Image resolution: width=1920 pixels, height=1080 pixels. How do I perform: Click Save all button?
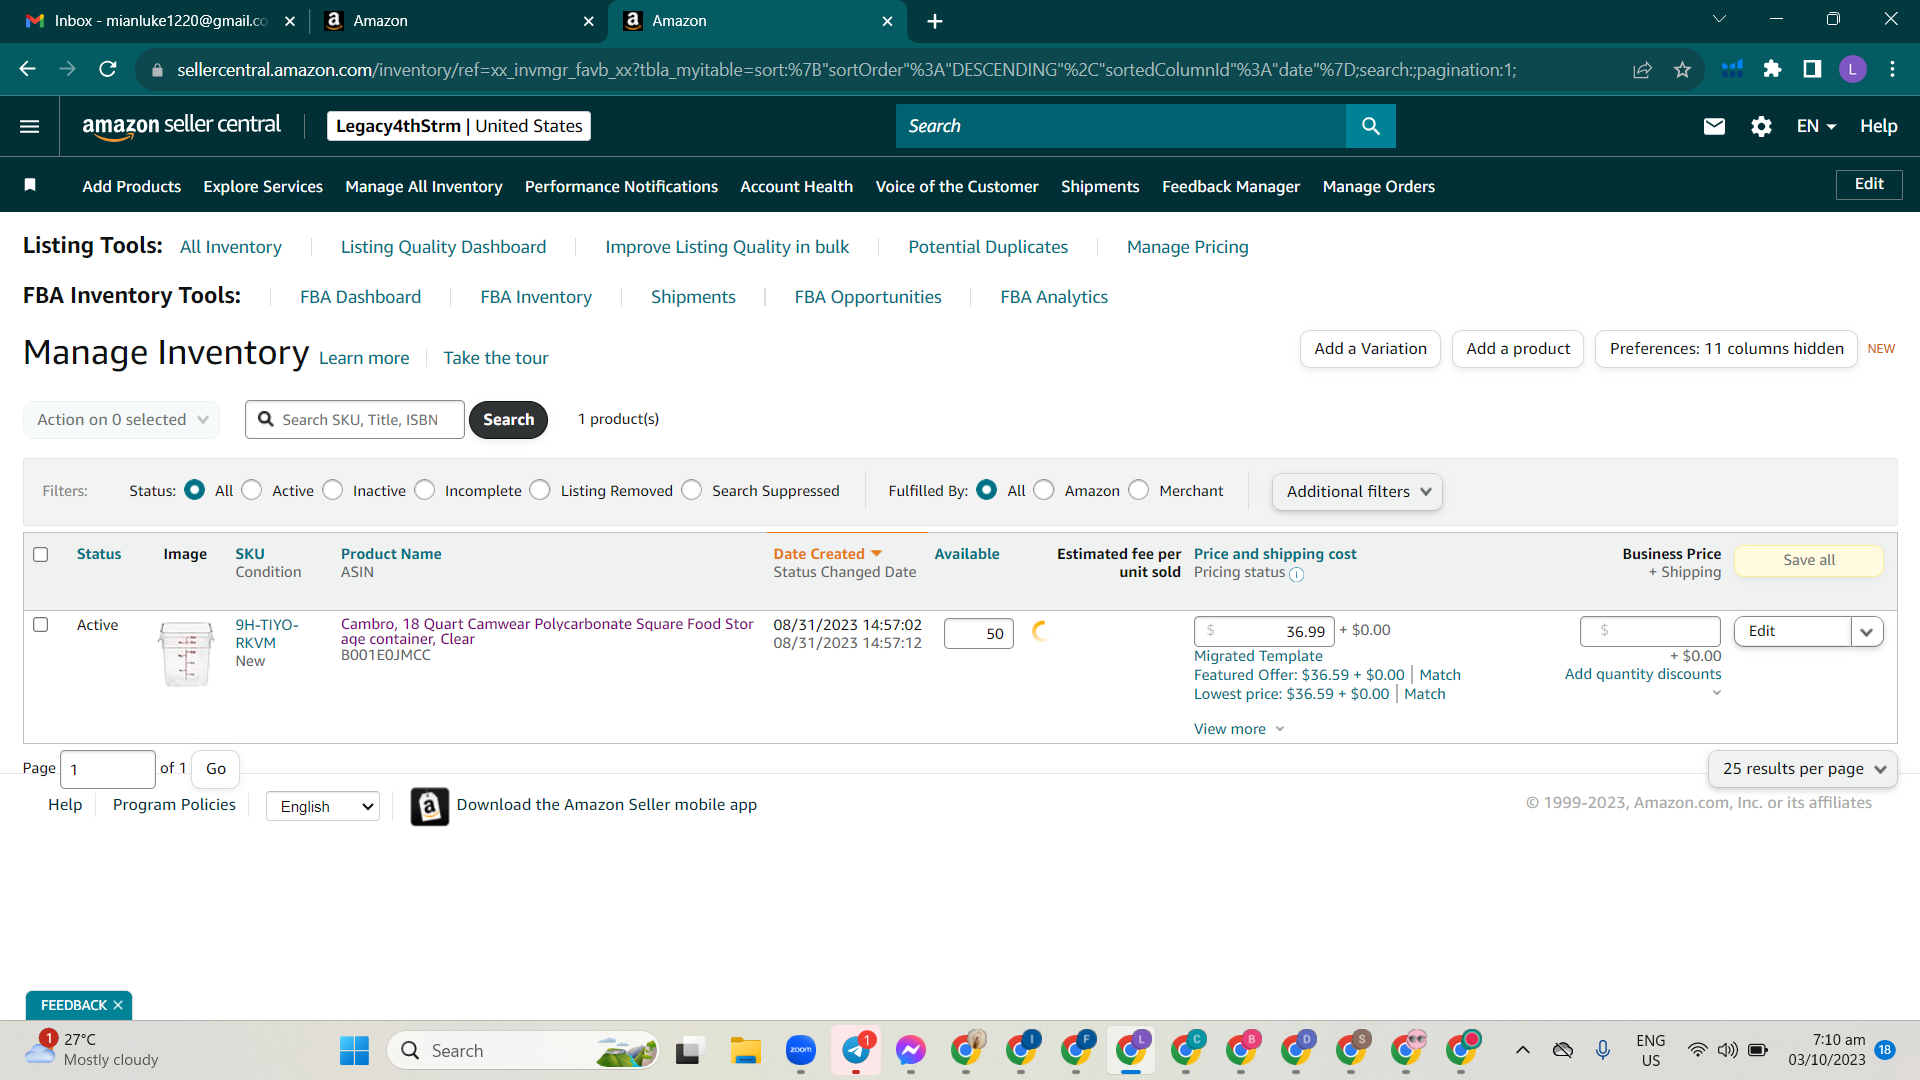pos(1809,561)
